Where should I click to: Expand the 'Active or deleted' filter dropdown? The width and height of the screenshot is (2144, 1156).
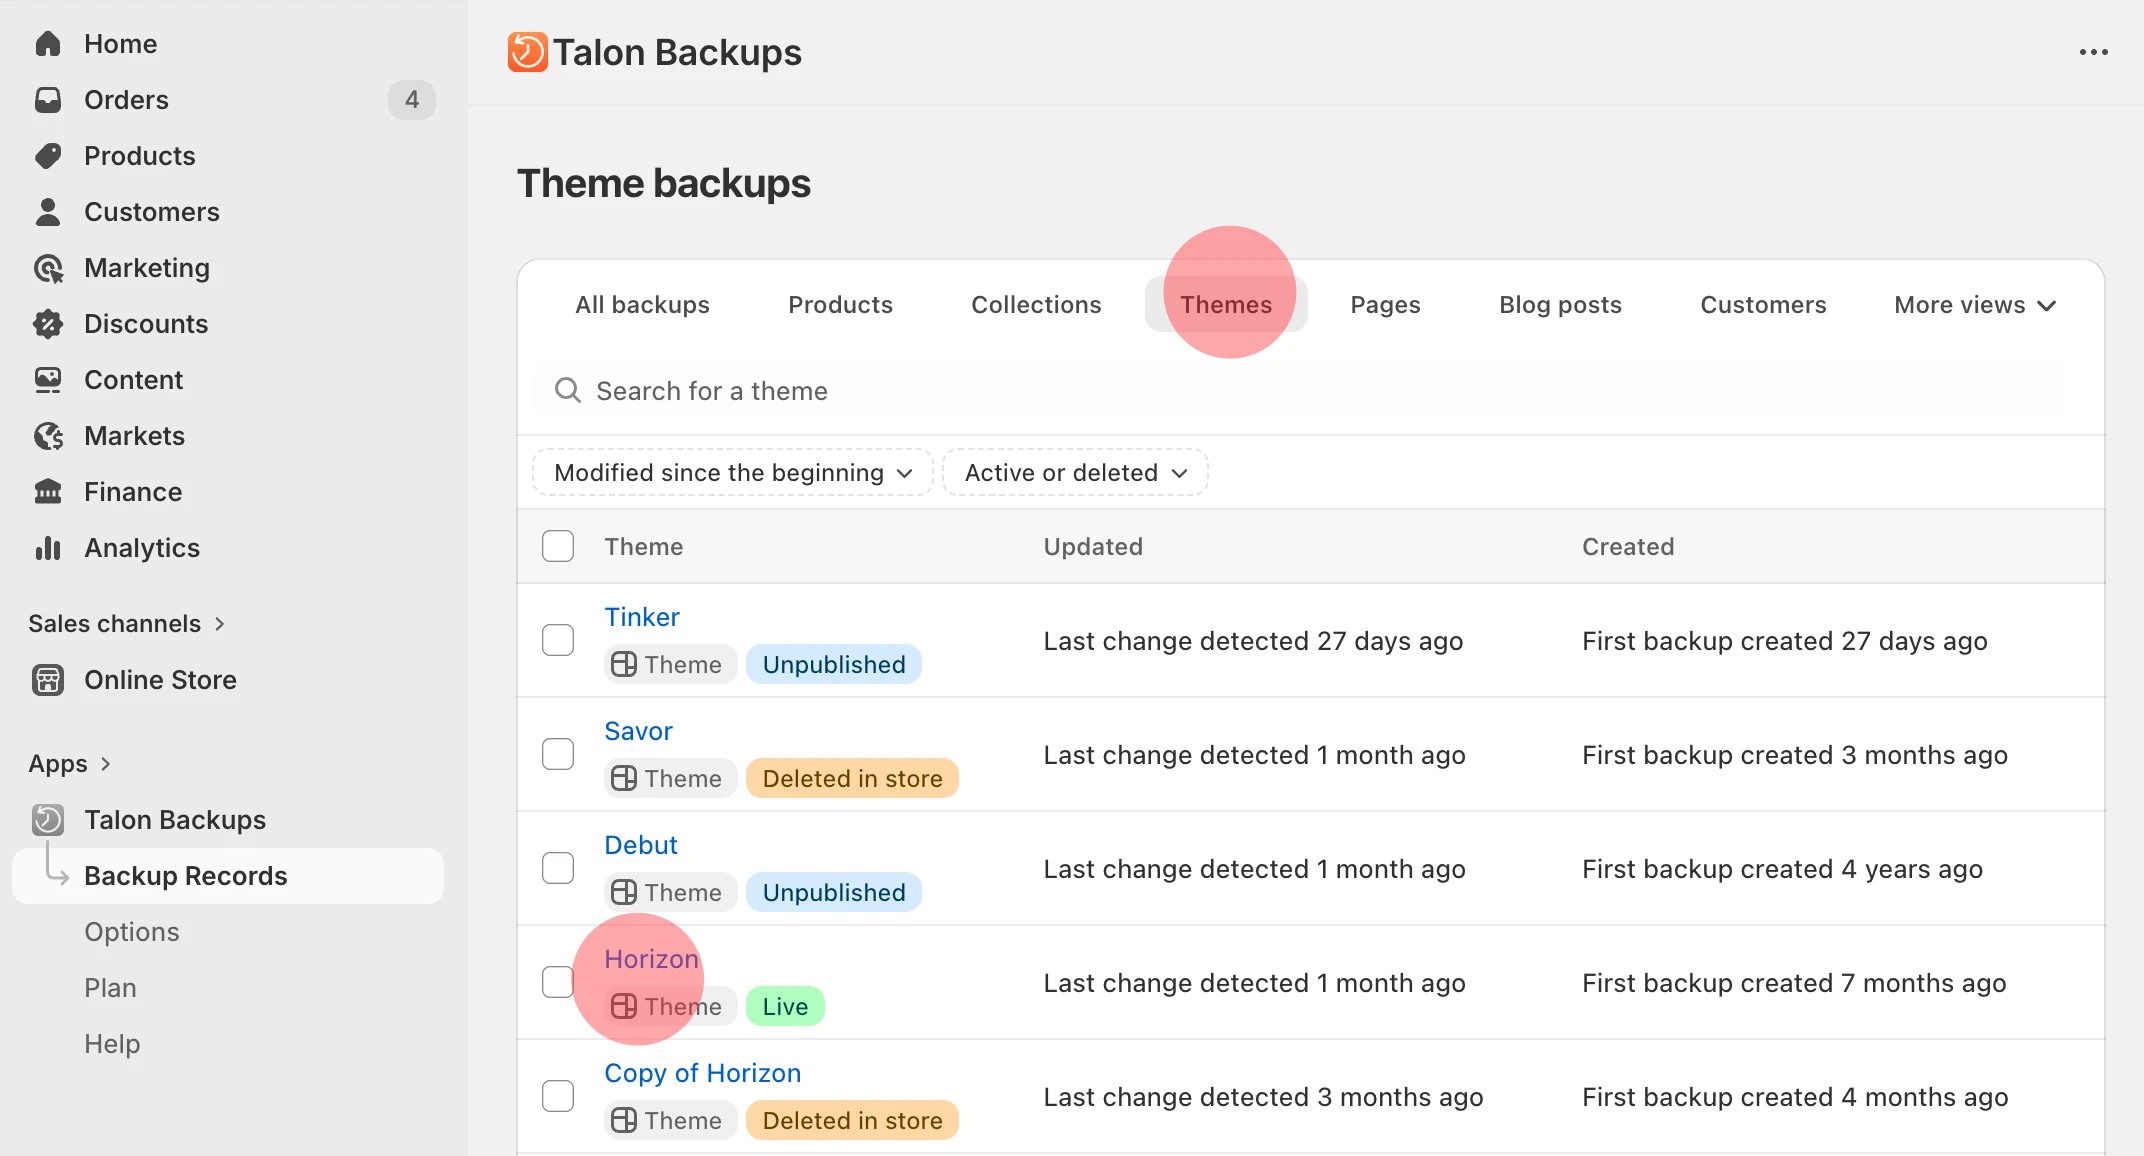1075,473
